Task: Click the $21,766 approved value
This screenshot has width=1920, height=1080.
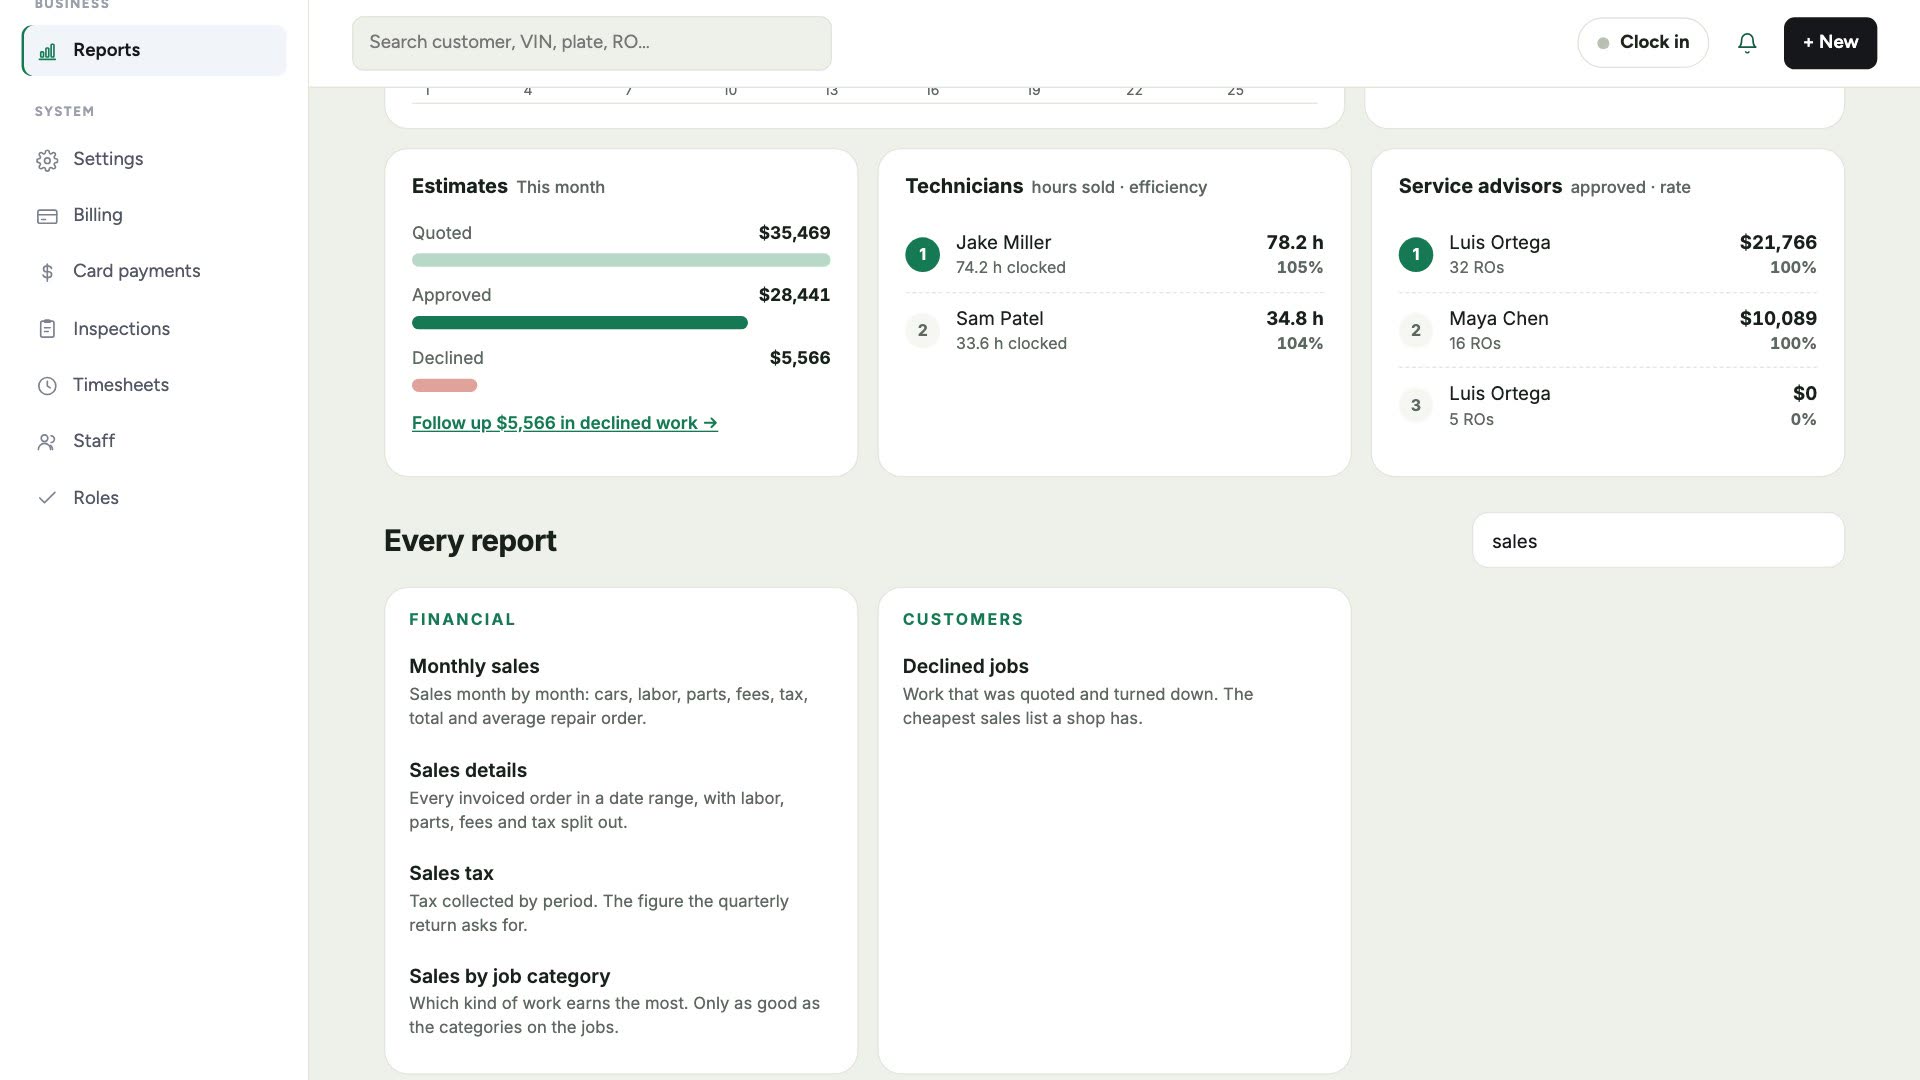Action: (1777, 243)
